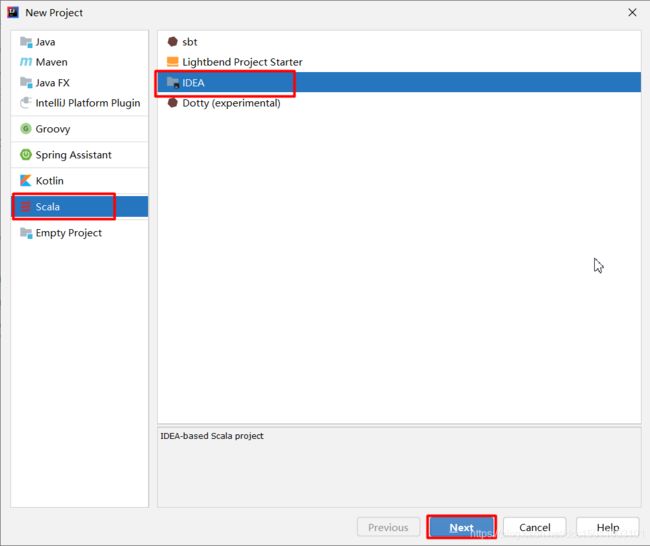650x546 pixels.
Task: Click the IDEA folder icon
Action: (172, 83)
